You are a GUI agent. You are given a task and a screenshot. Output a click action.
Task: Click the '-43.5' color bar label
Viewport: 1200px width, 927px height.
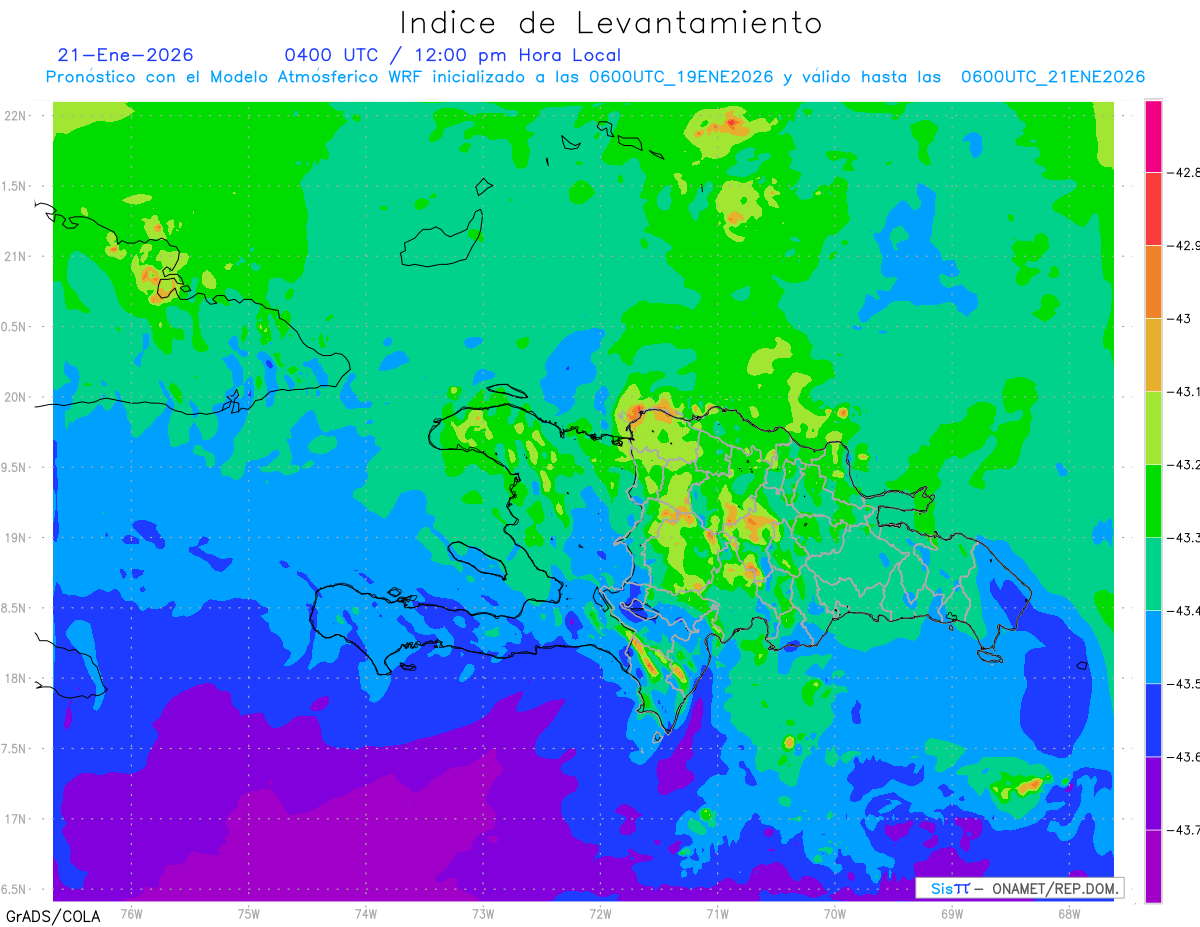[1185, 683]
